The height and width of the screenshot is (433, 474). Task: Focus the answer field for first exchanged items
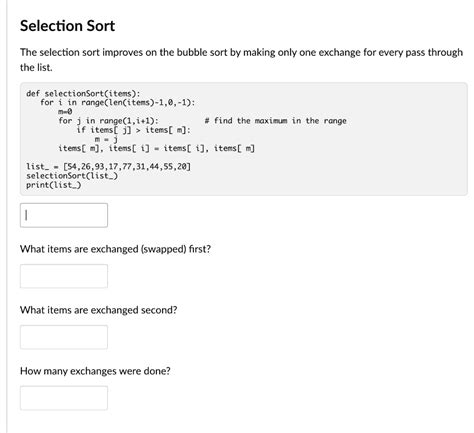[64, 276]
